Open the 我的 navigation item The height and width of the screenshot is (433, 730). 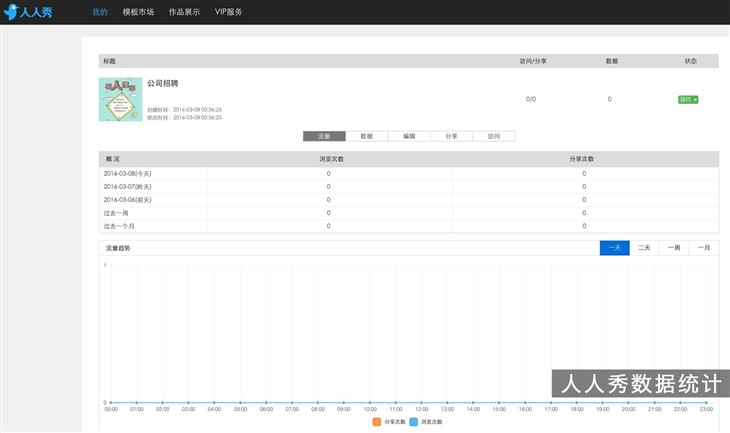point(100,12)
